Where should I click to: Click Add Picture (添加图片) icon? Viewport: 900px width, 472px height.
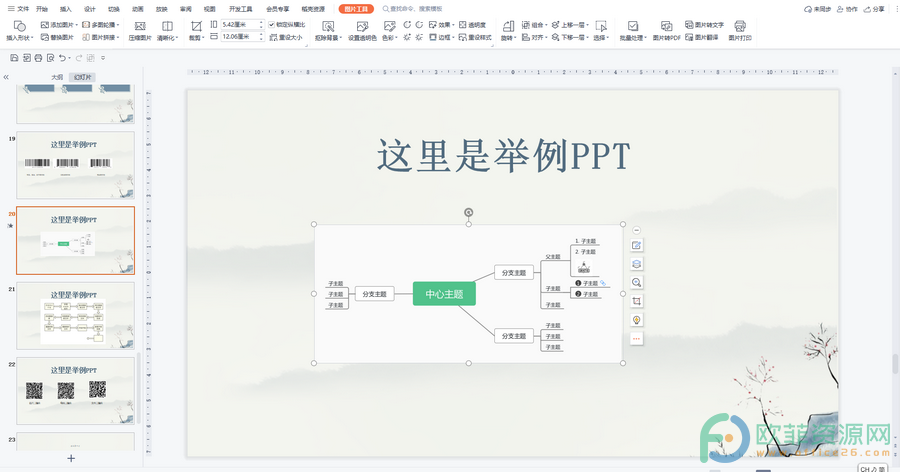(x=45, y=25)
